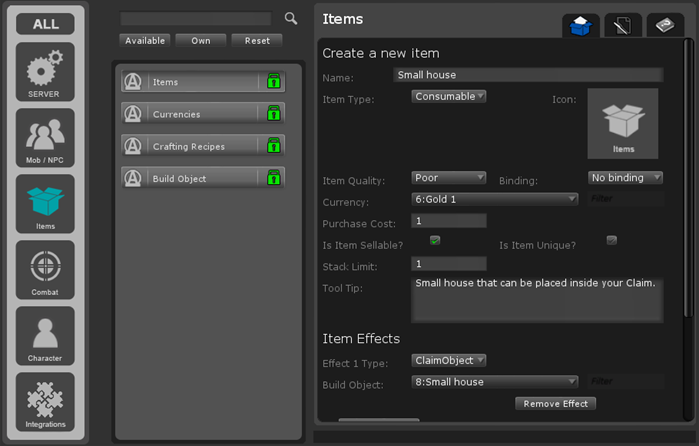699x446 pixels.
Task: Click the search magnifier icon
Action: click(x=291, y=18)
